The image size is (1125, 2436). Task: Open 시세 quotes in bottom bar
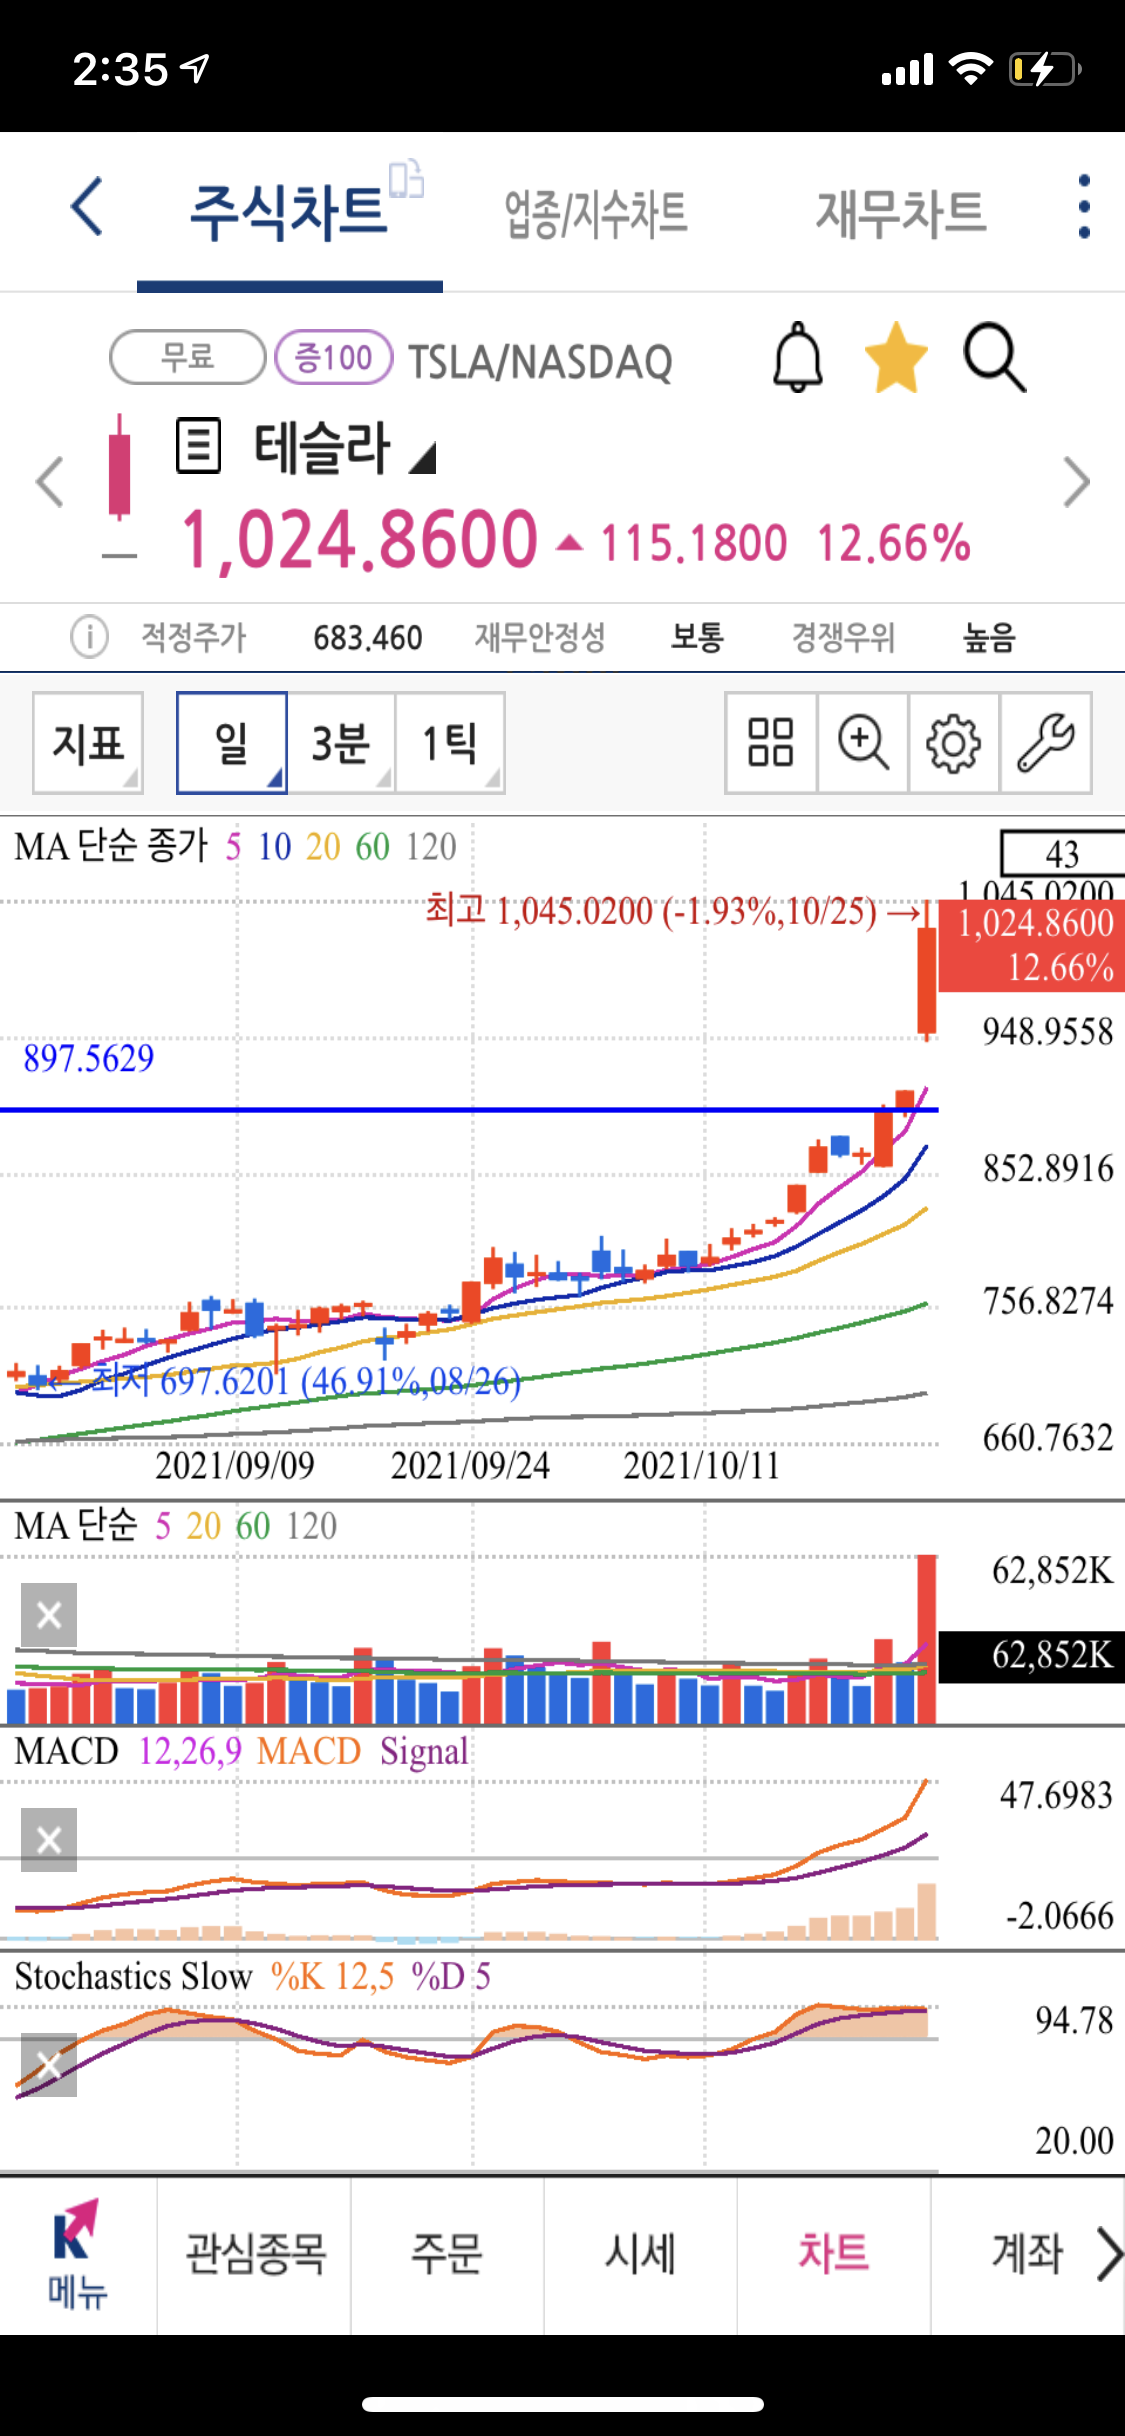pos(641,2254)
